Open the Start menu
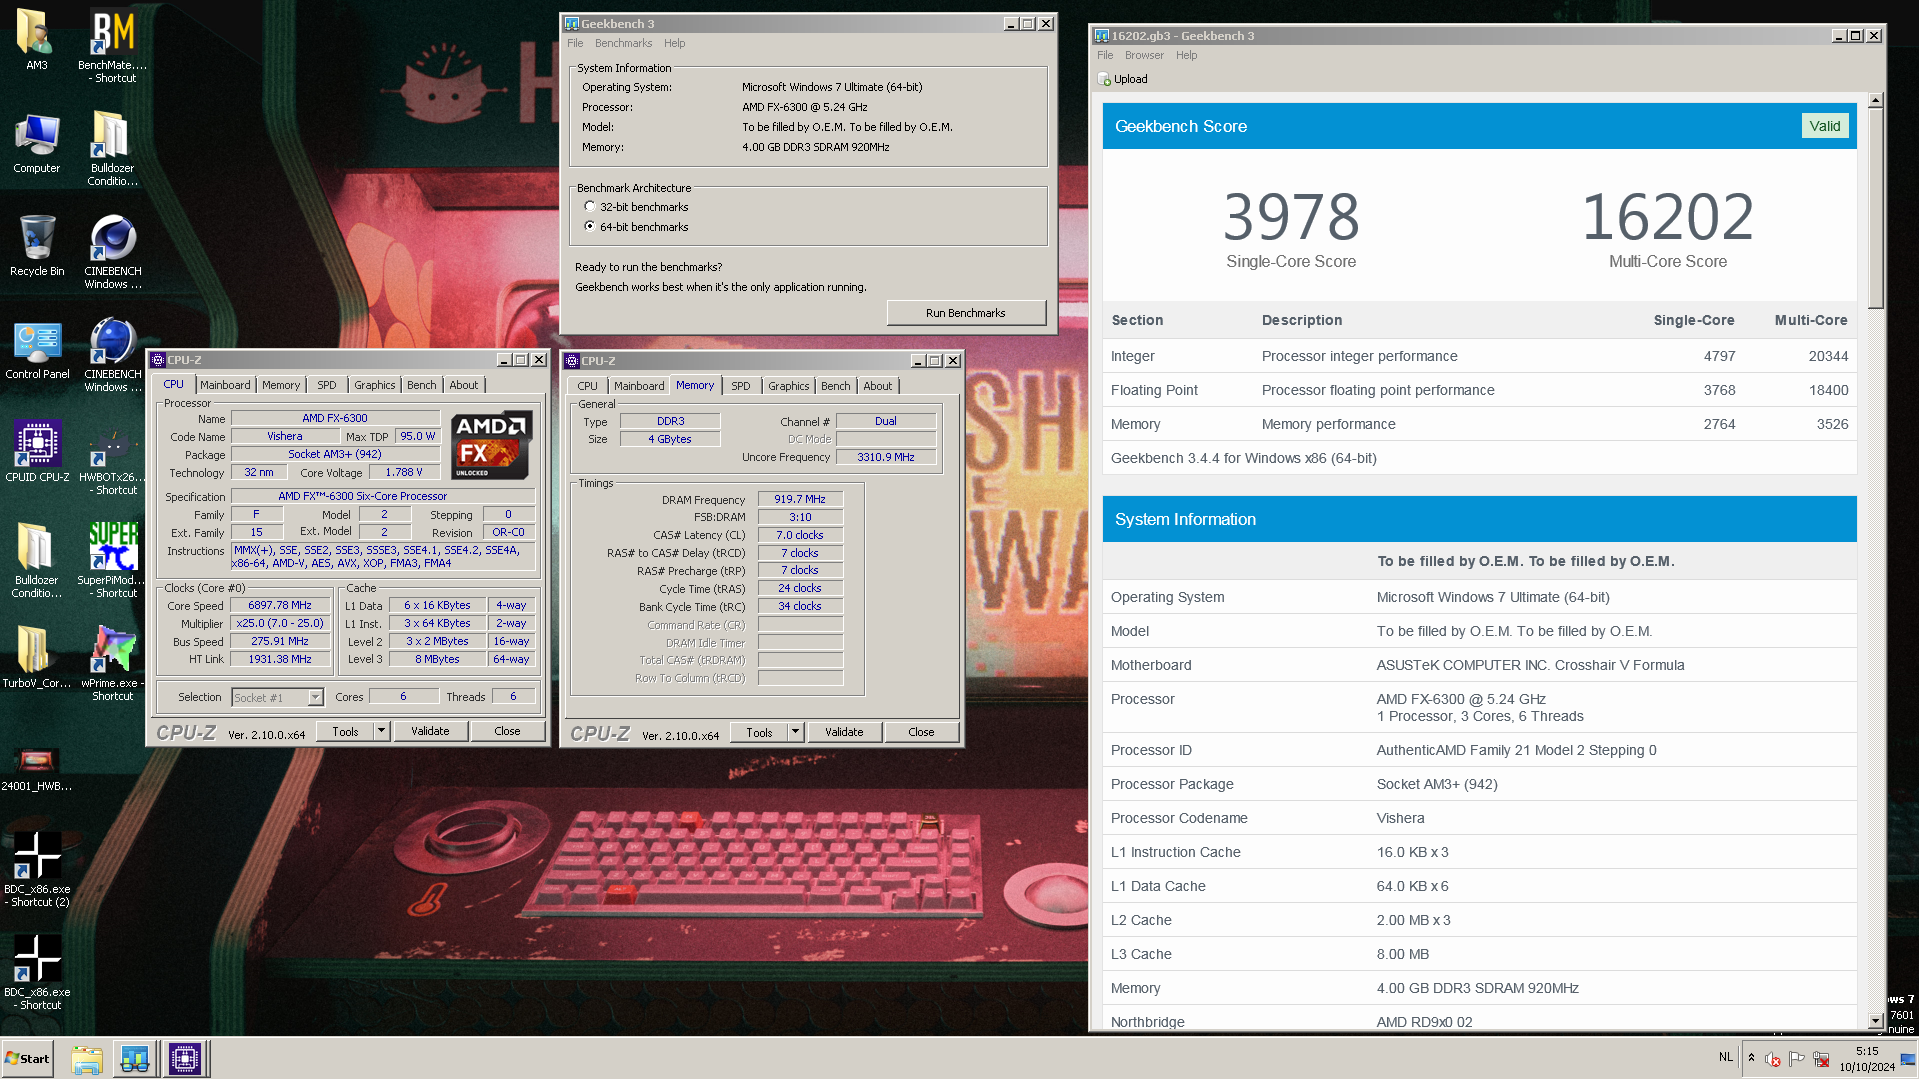Viewport: 1919px width, 1079px height. 27,1059
